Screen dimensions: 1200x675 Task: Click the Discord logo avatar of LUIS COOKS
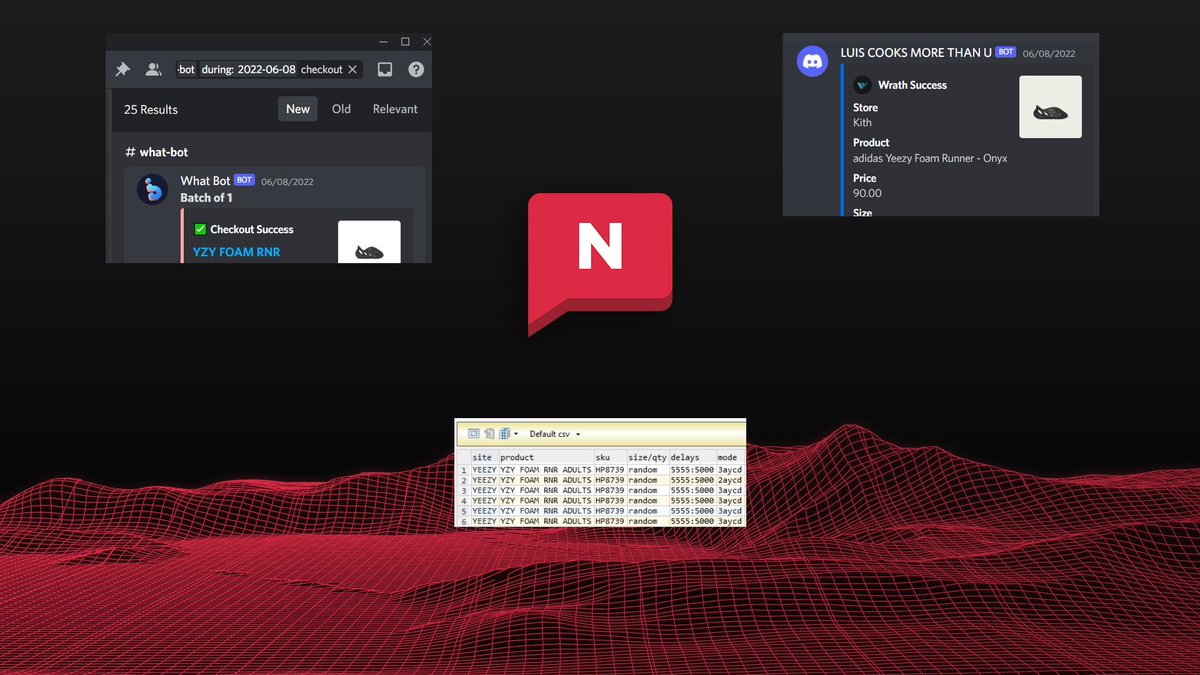tap(812, 60)
